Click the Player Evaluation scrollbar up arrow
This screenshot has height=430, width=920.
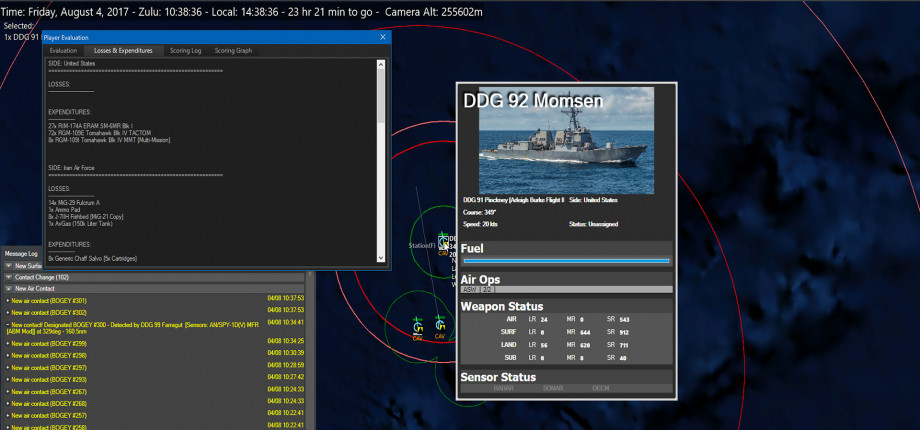(x=381, y=63)
